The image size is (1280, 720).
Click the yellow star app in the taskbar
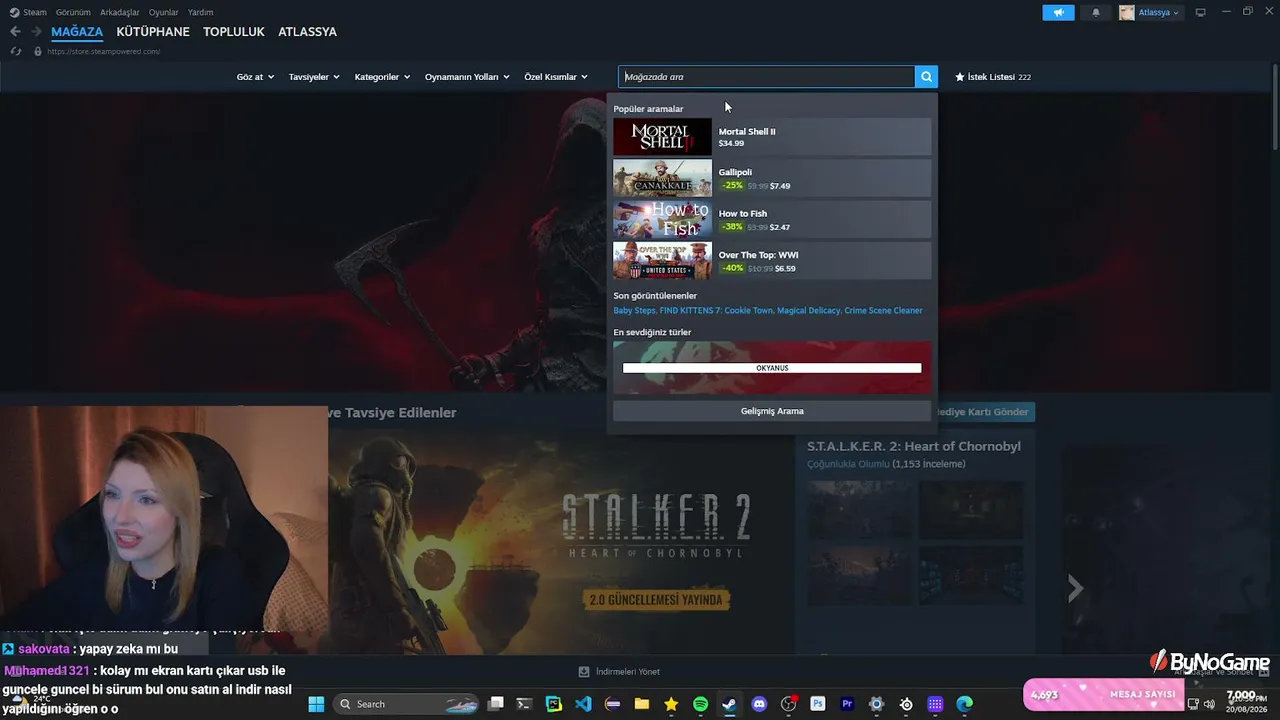coord(671,704)
